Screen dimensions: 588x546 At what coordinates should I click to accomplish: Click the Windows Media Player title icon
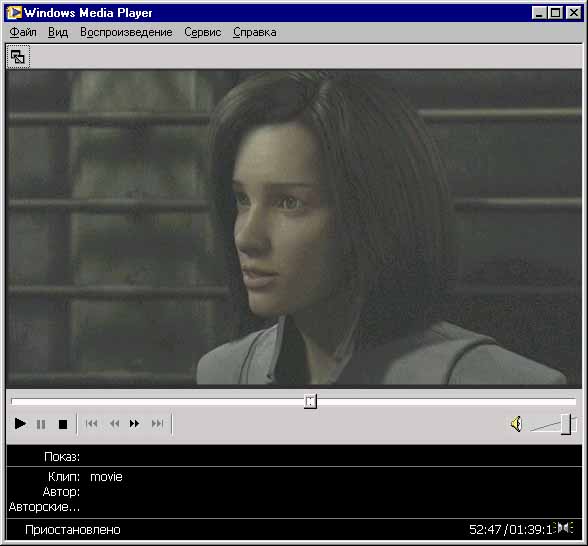[14, 13]
